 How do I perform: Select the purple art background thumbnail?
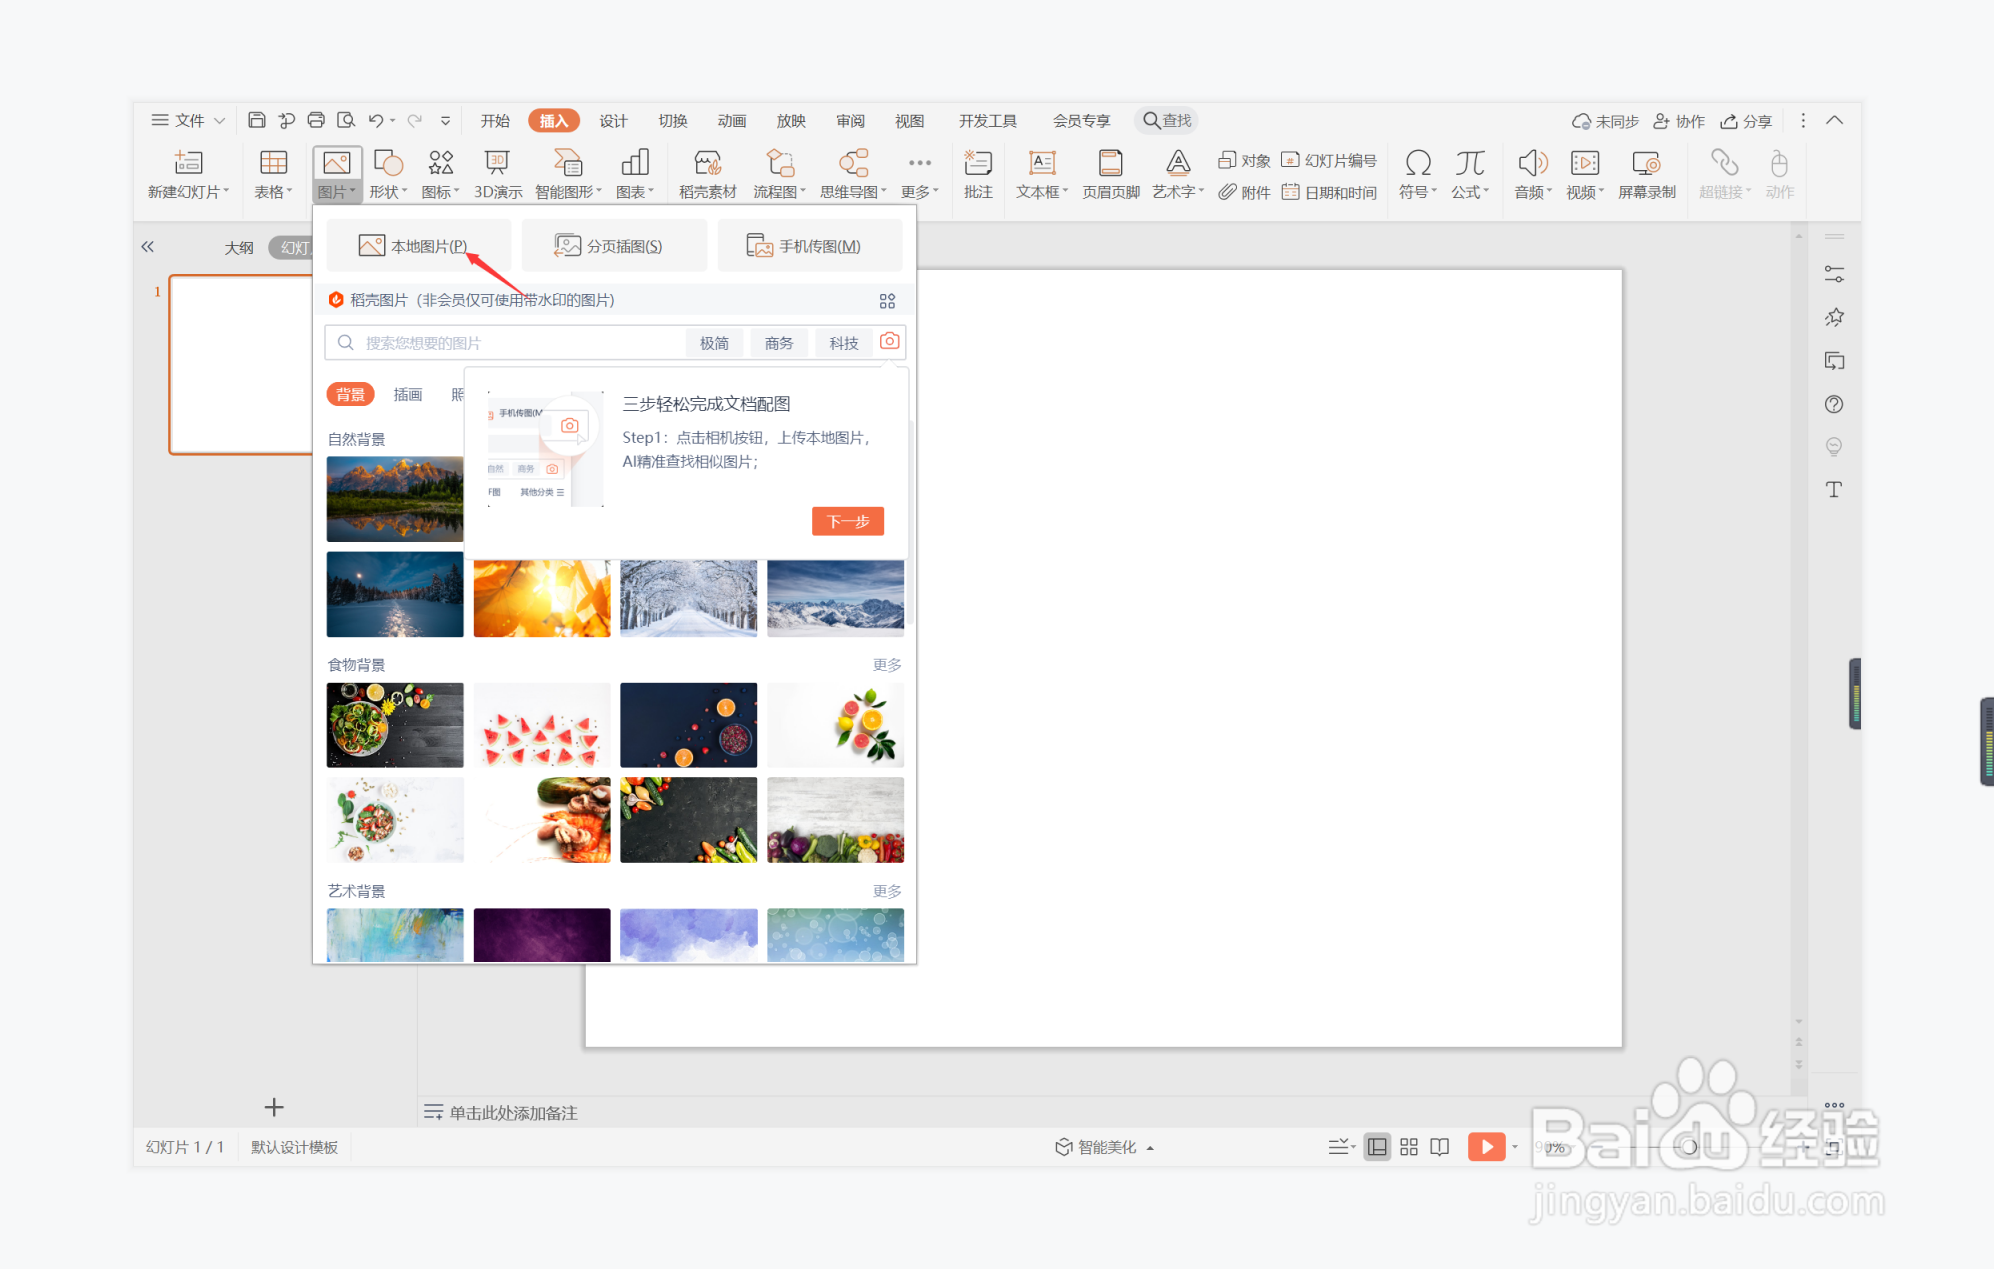[x=541, y=935]
